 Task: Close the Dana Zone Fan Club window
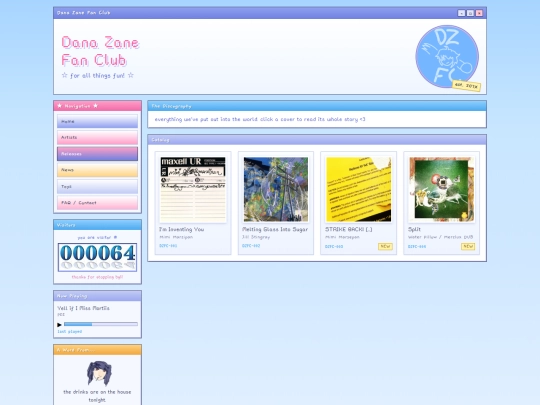click(x=479, y=13)
